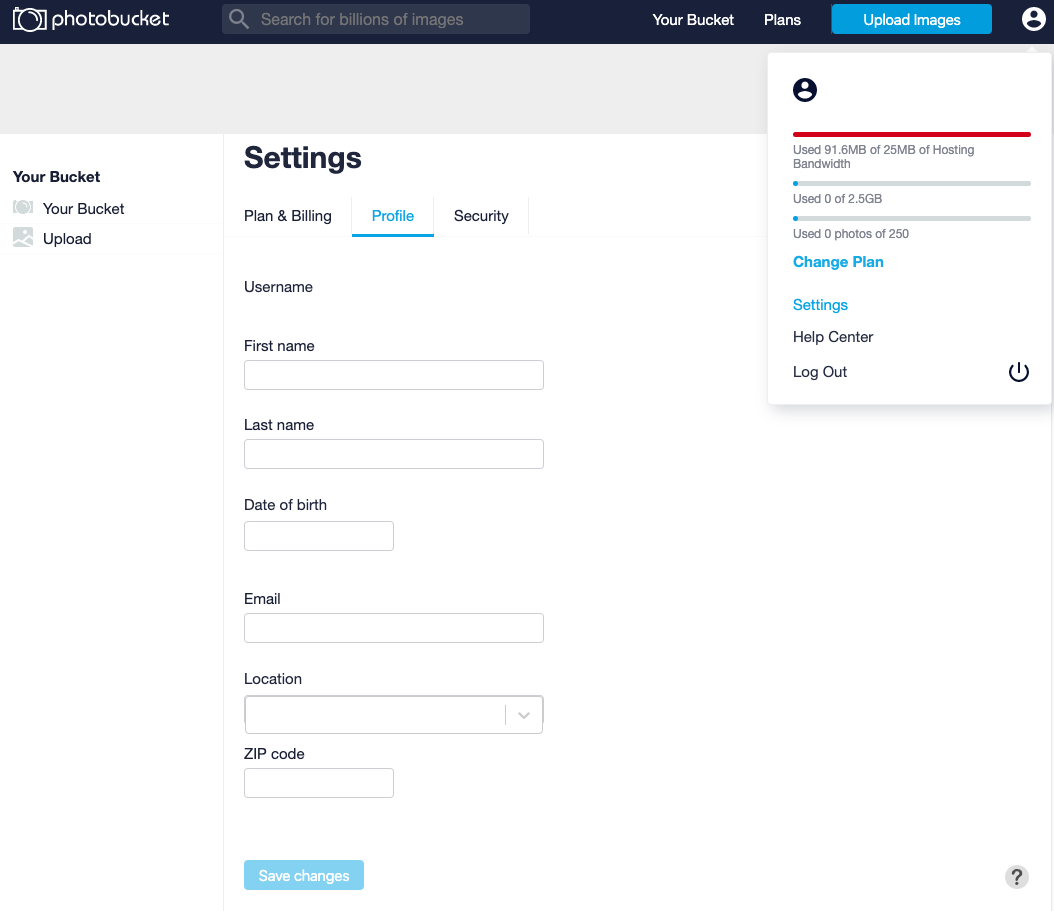
Task: Click Log Out in the account panel
Action: (819, 371)
